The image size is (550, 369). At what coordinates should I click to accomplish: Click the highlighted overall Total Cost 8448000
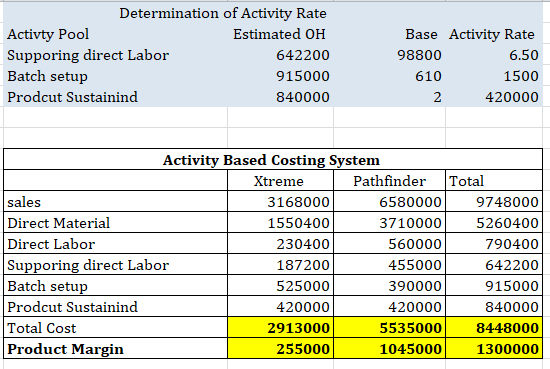tap(507, 328)
